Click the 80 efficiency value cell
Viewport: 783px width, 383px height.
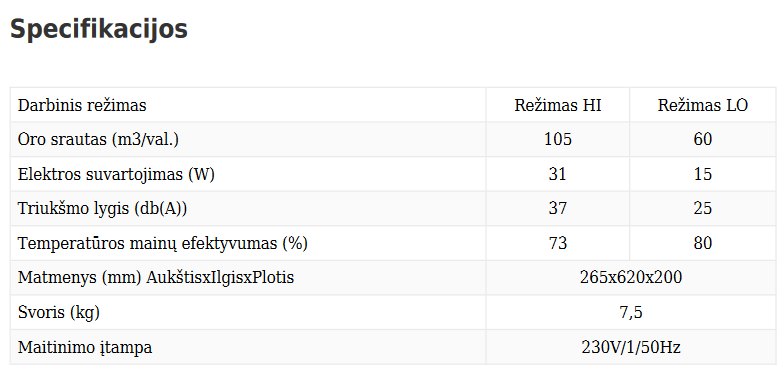pos(703,243)
